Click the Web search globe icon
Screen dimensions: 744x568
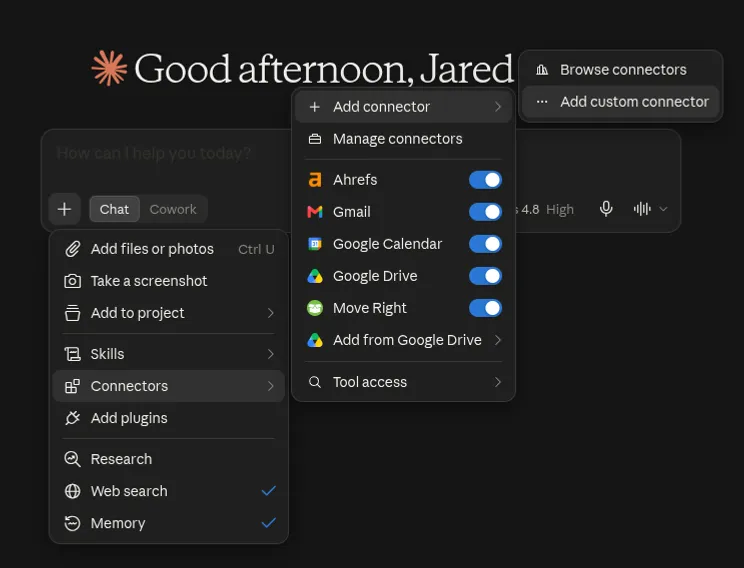click(73, 491)
